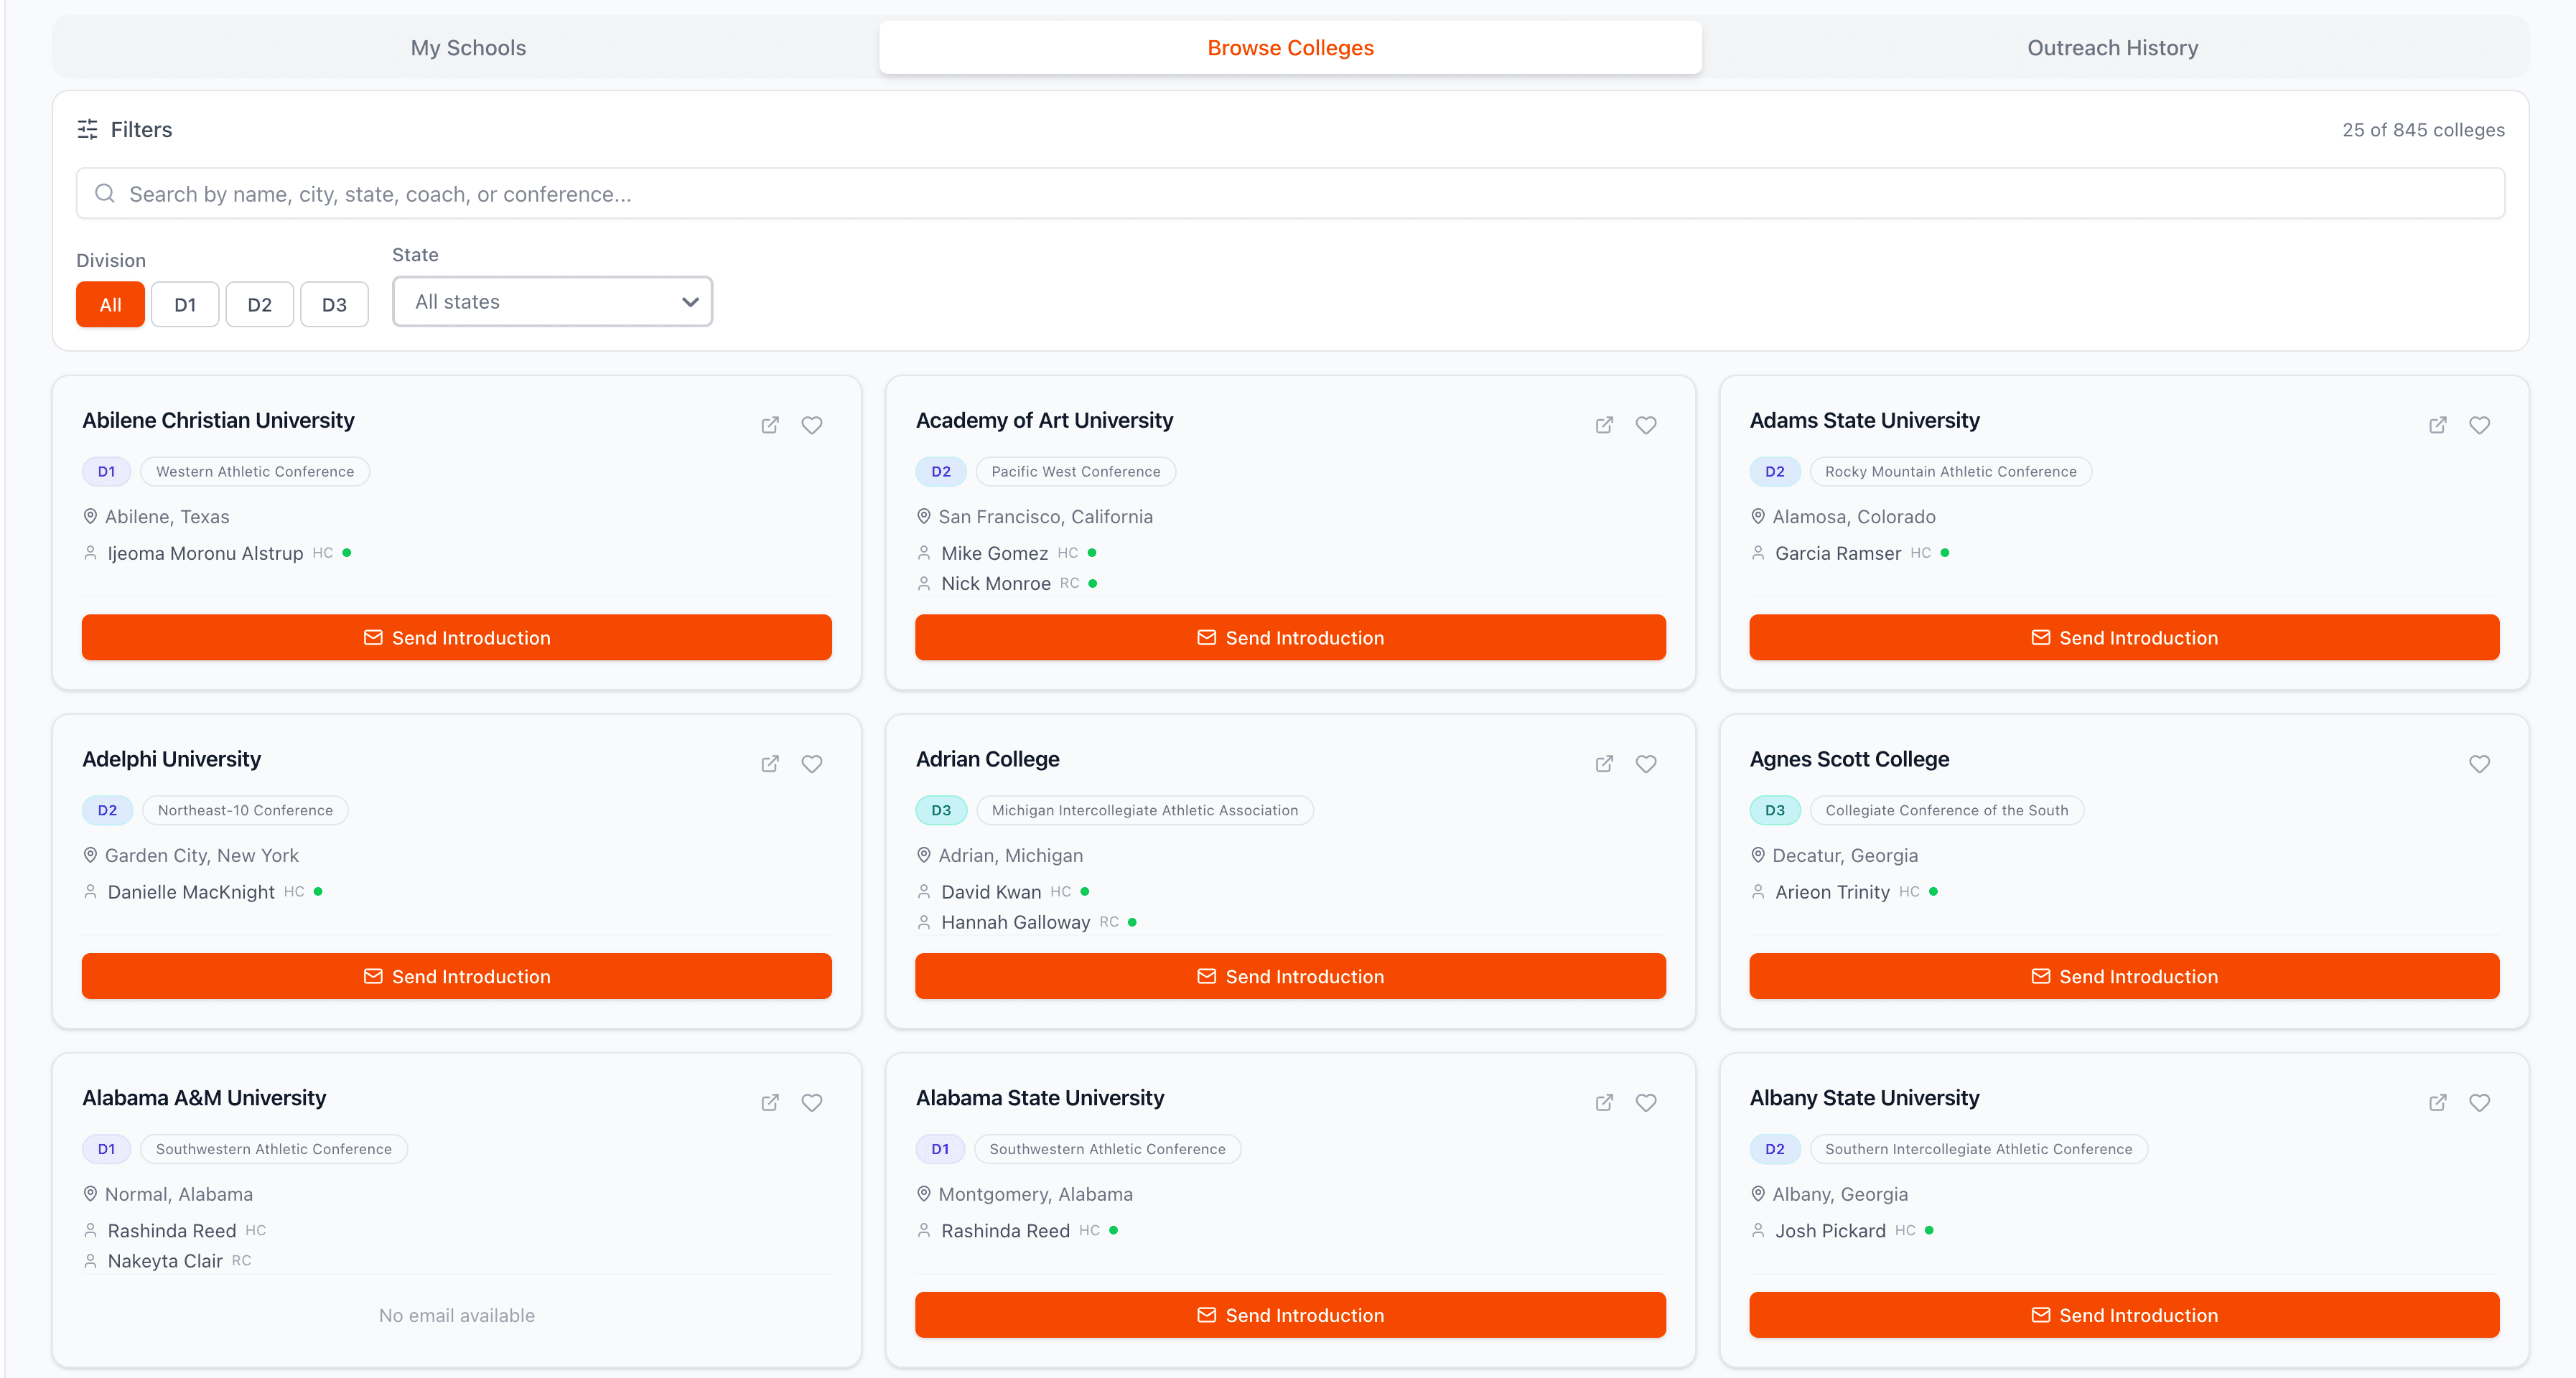Open Adrian College external link icon

(1604, 764)
